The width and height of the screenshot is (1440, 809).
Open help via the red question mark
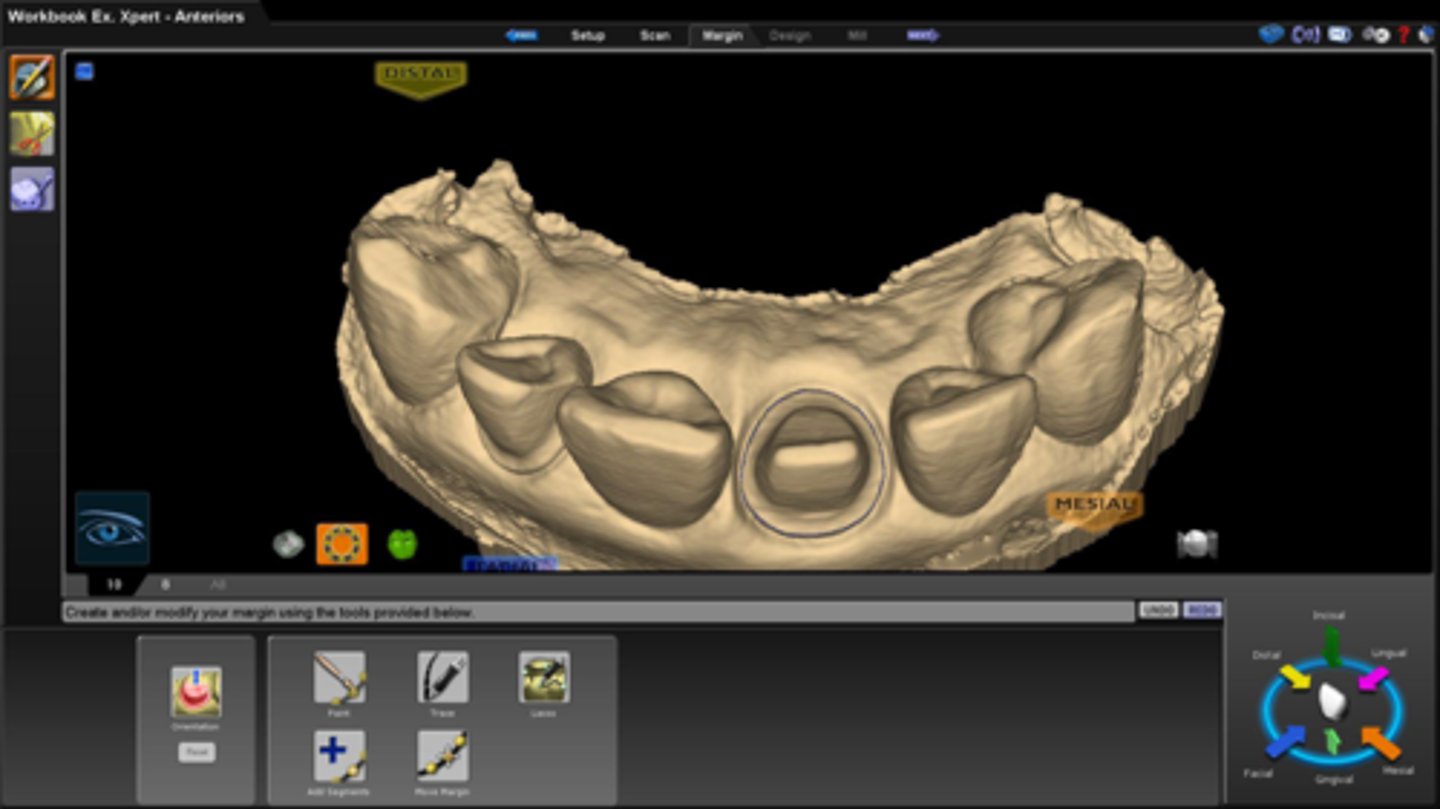click(1404, 35)
